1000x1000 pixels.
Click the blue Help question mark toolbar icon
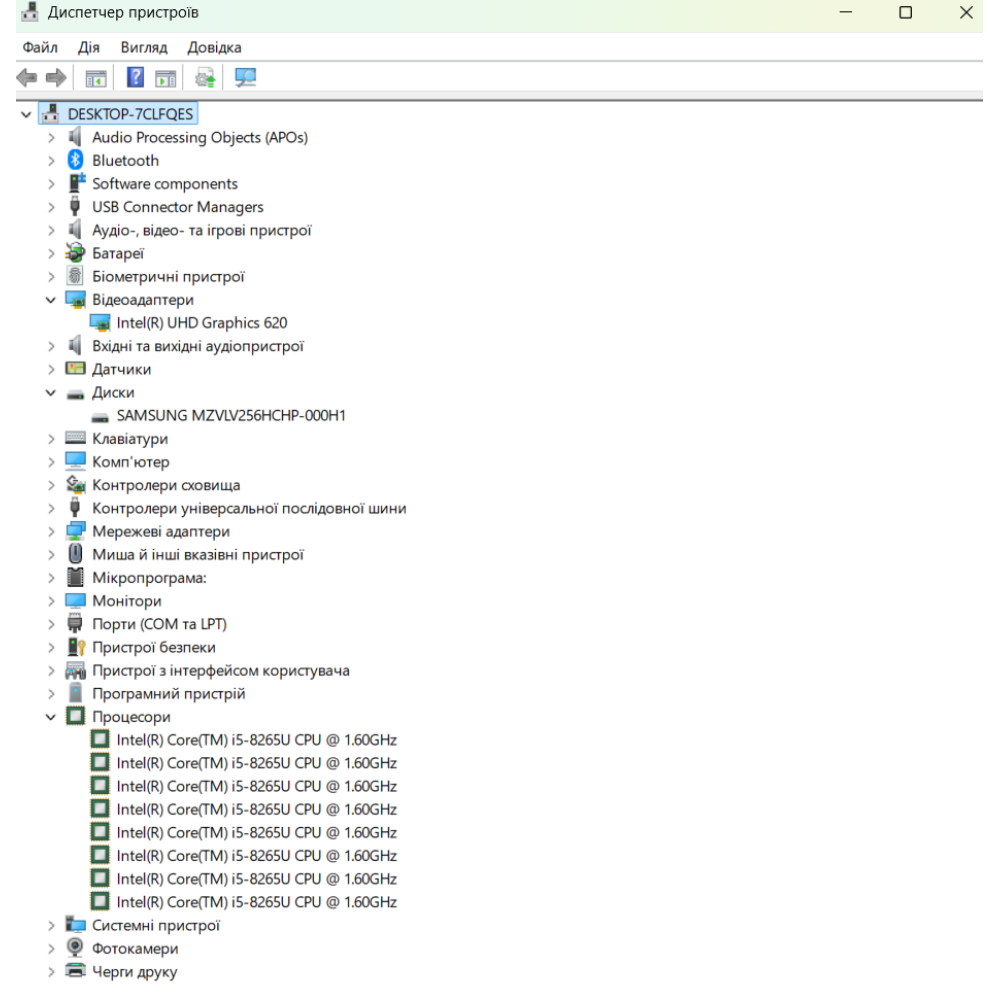[x=135, y=78]
